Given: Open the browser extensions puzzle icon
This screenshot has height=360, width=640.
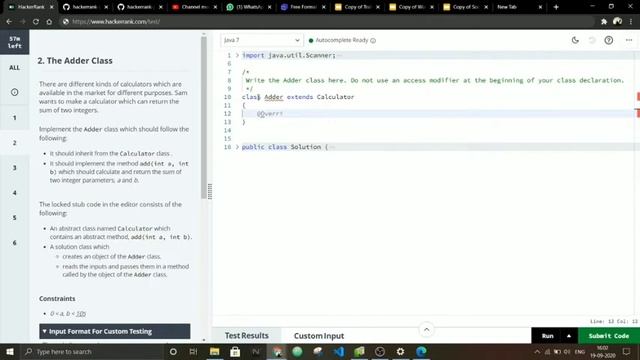Looking at the screenshot, I should (604, 22).
